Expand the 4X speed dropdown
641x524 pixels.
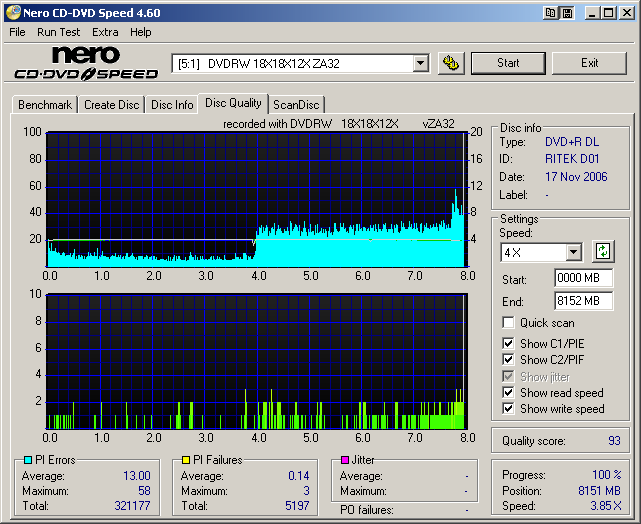coord(573,253)
